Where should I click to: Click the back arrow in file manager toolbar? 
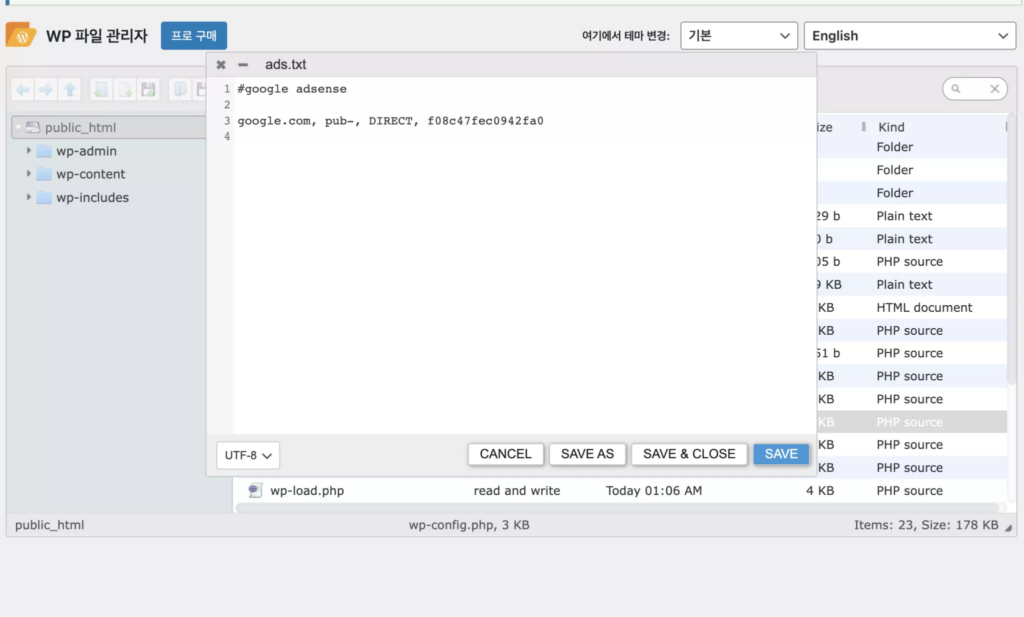click(x=23, y=89)
